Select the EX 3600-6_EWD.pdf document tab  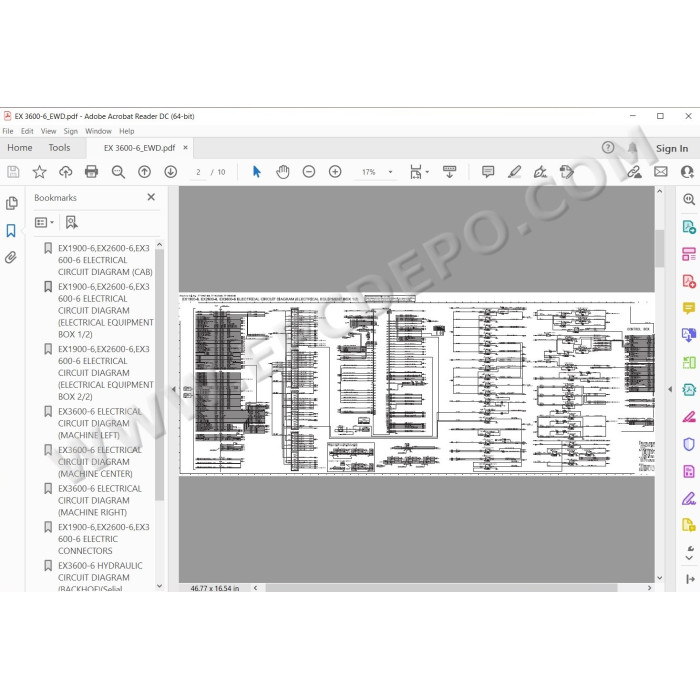pyautogui.click(x=139, y=148)
